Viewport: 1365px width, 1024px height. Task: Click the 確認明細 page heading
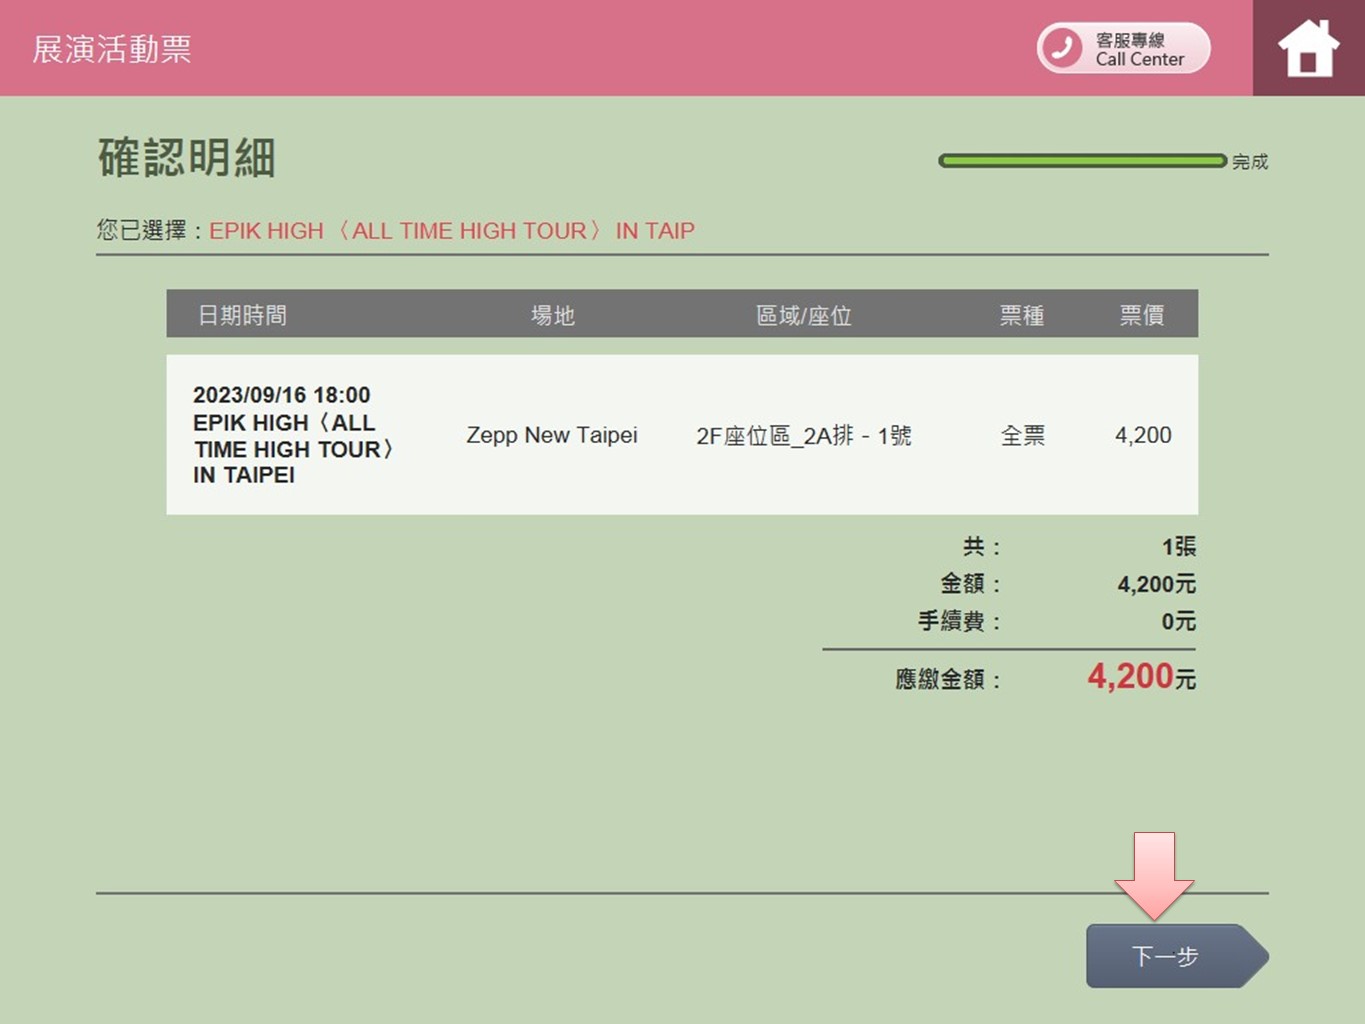tap(187, 158)
